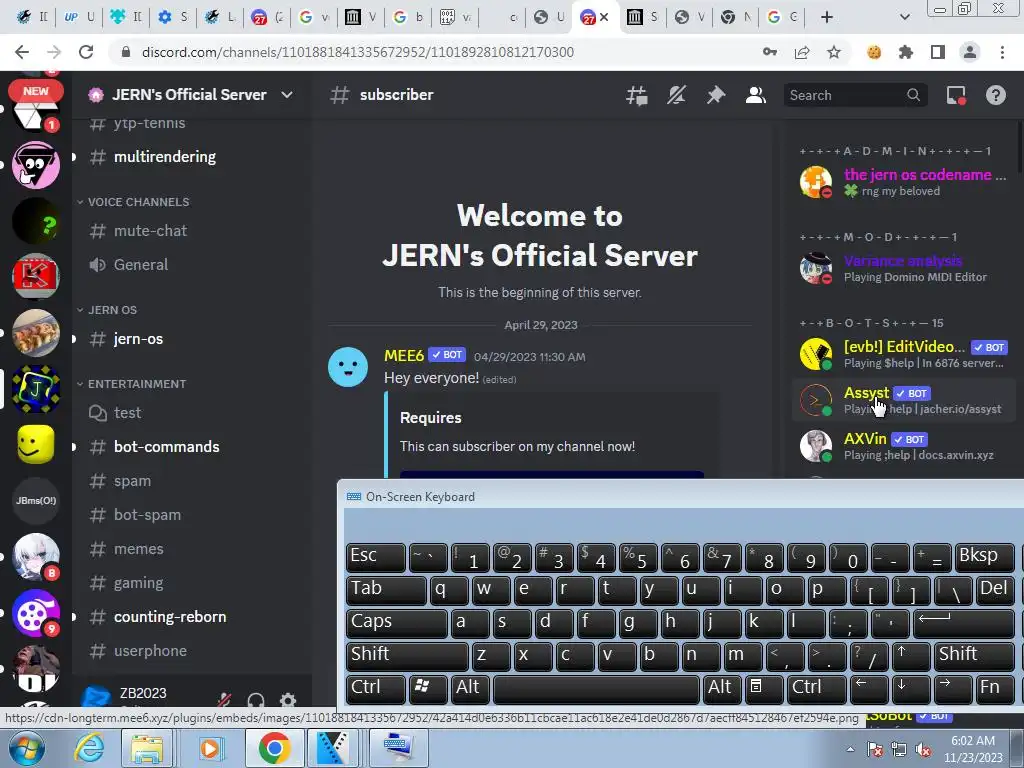Open Windows Explorer folder in taskbar

pyautogui.click(x=147, y=748)
